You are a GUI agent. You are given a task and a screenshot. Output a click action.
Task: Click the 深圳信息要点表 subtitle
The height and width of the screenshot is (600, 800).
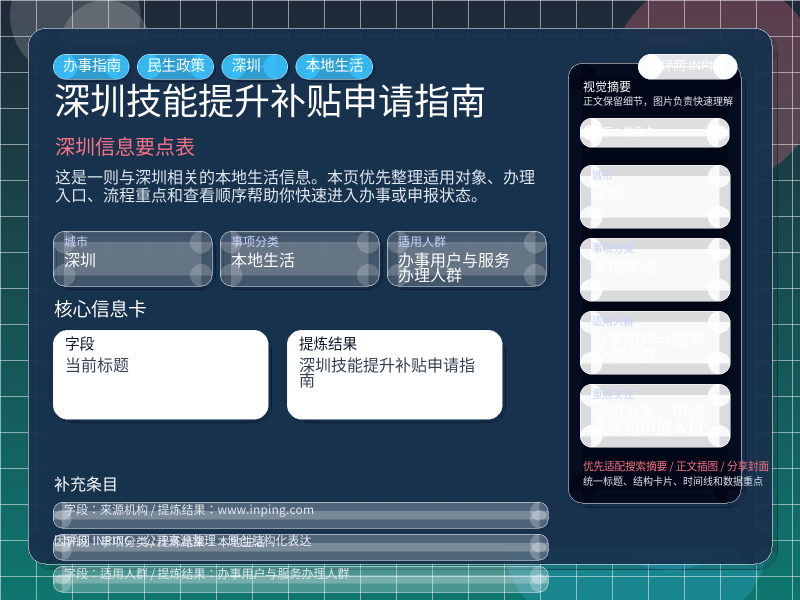pos(125,147)
